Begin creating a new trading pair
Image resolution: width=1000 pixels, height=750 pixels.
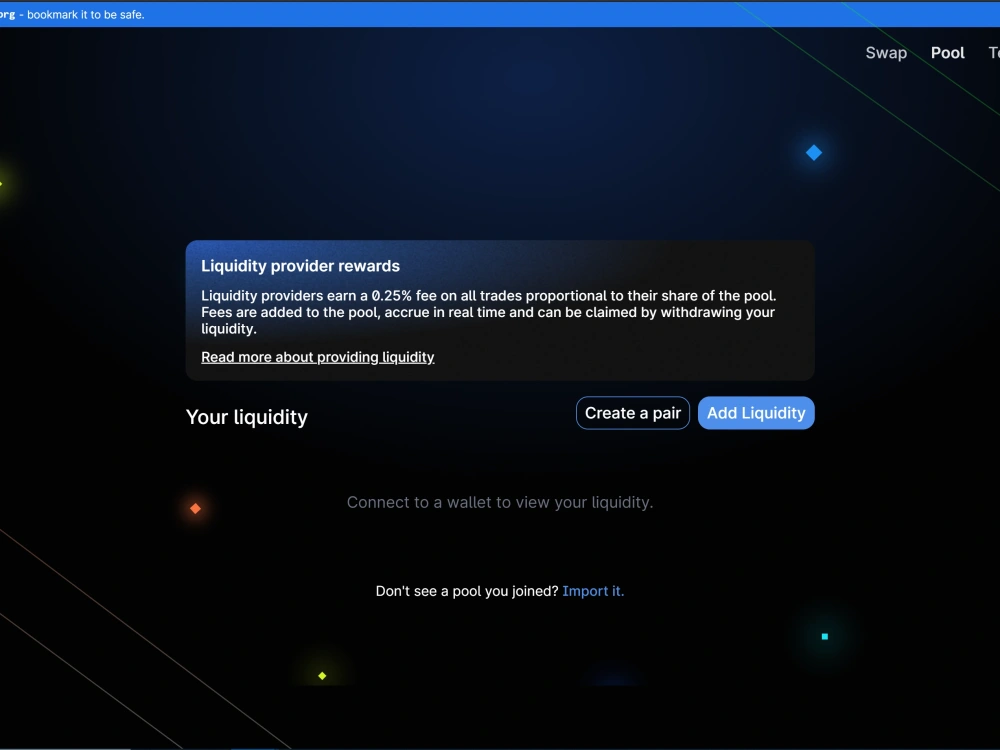(632, 412)
